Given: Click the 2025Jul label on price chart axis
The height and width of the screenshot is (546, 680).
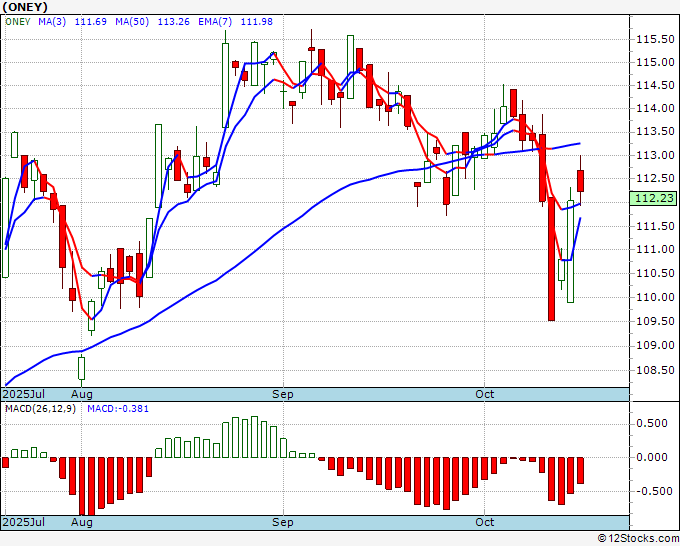Looking at the screenshot, I should 24,394.
